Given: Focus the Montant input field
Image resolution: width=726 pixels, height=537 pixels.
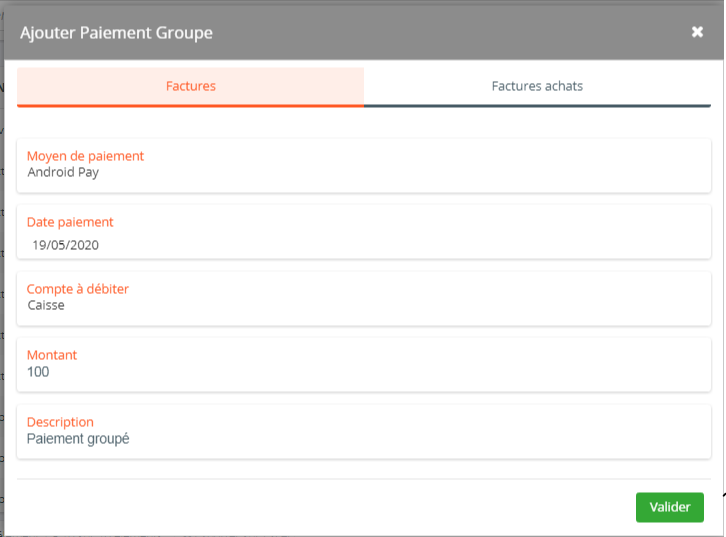Looking at the screenshot, I should (363, 365).
